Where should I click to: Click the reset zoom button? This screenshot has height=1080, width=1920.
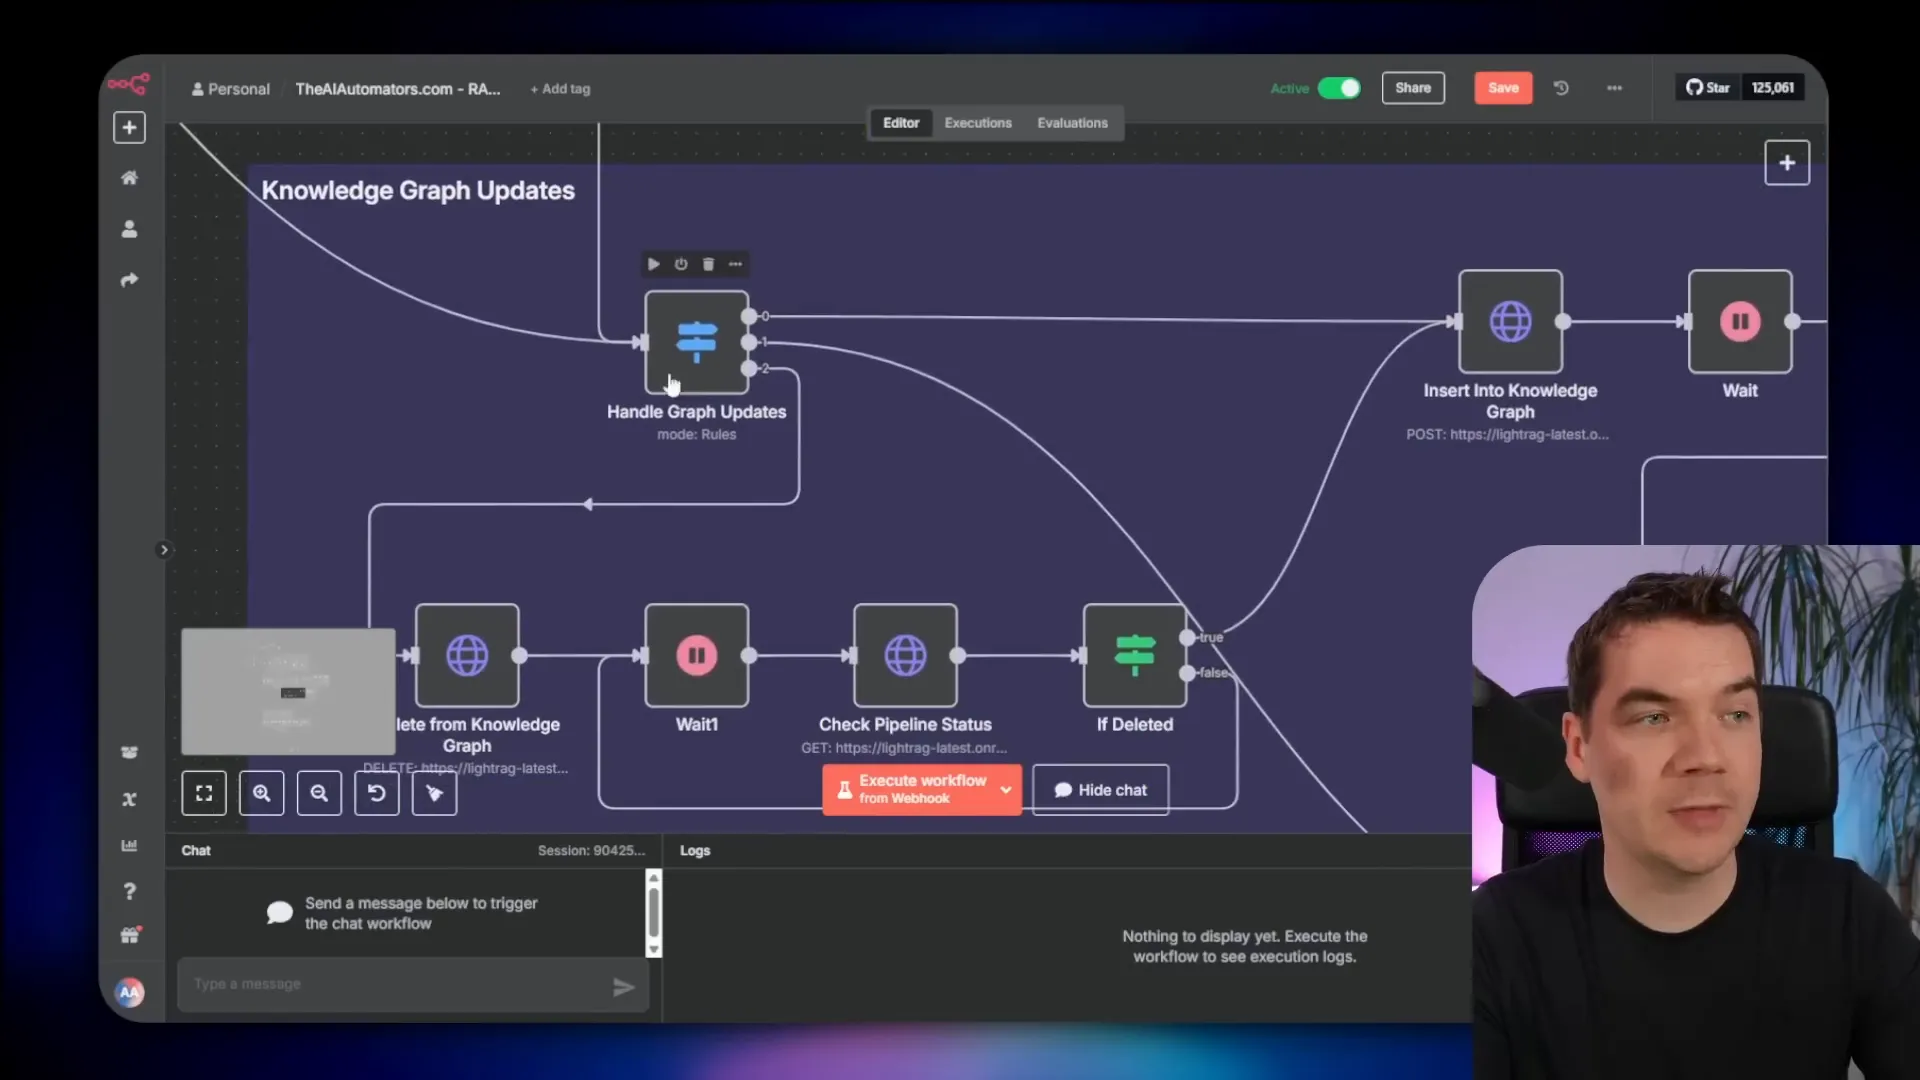pyautogui.click(x=377, y=793)
